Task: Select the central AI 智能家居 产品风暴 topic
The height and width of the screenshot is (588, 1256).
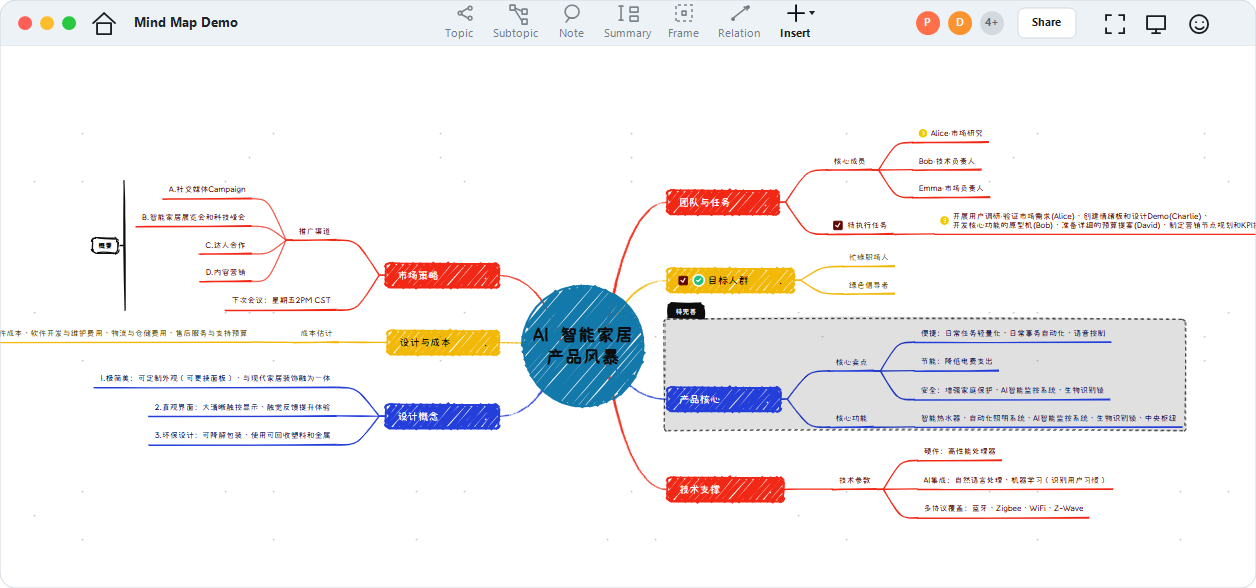Action: [x=582, y=346]
